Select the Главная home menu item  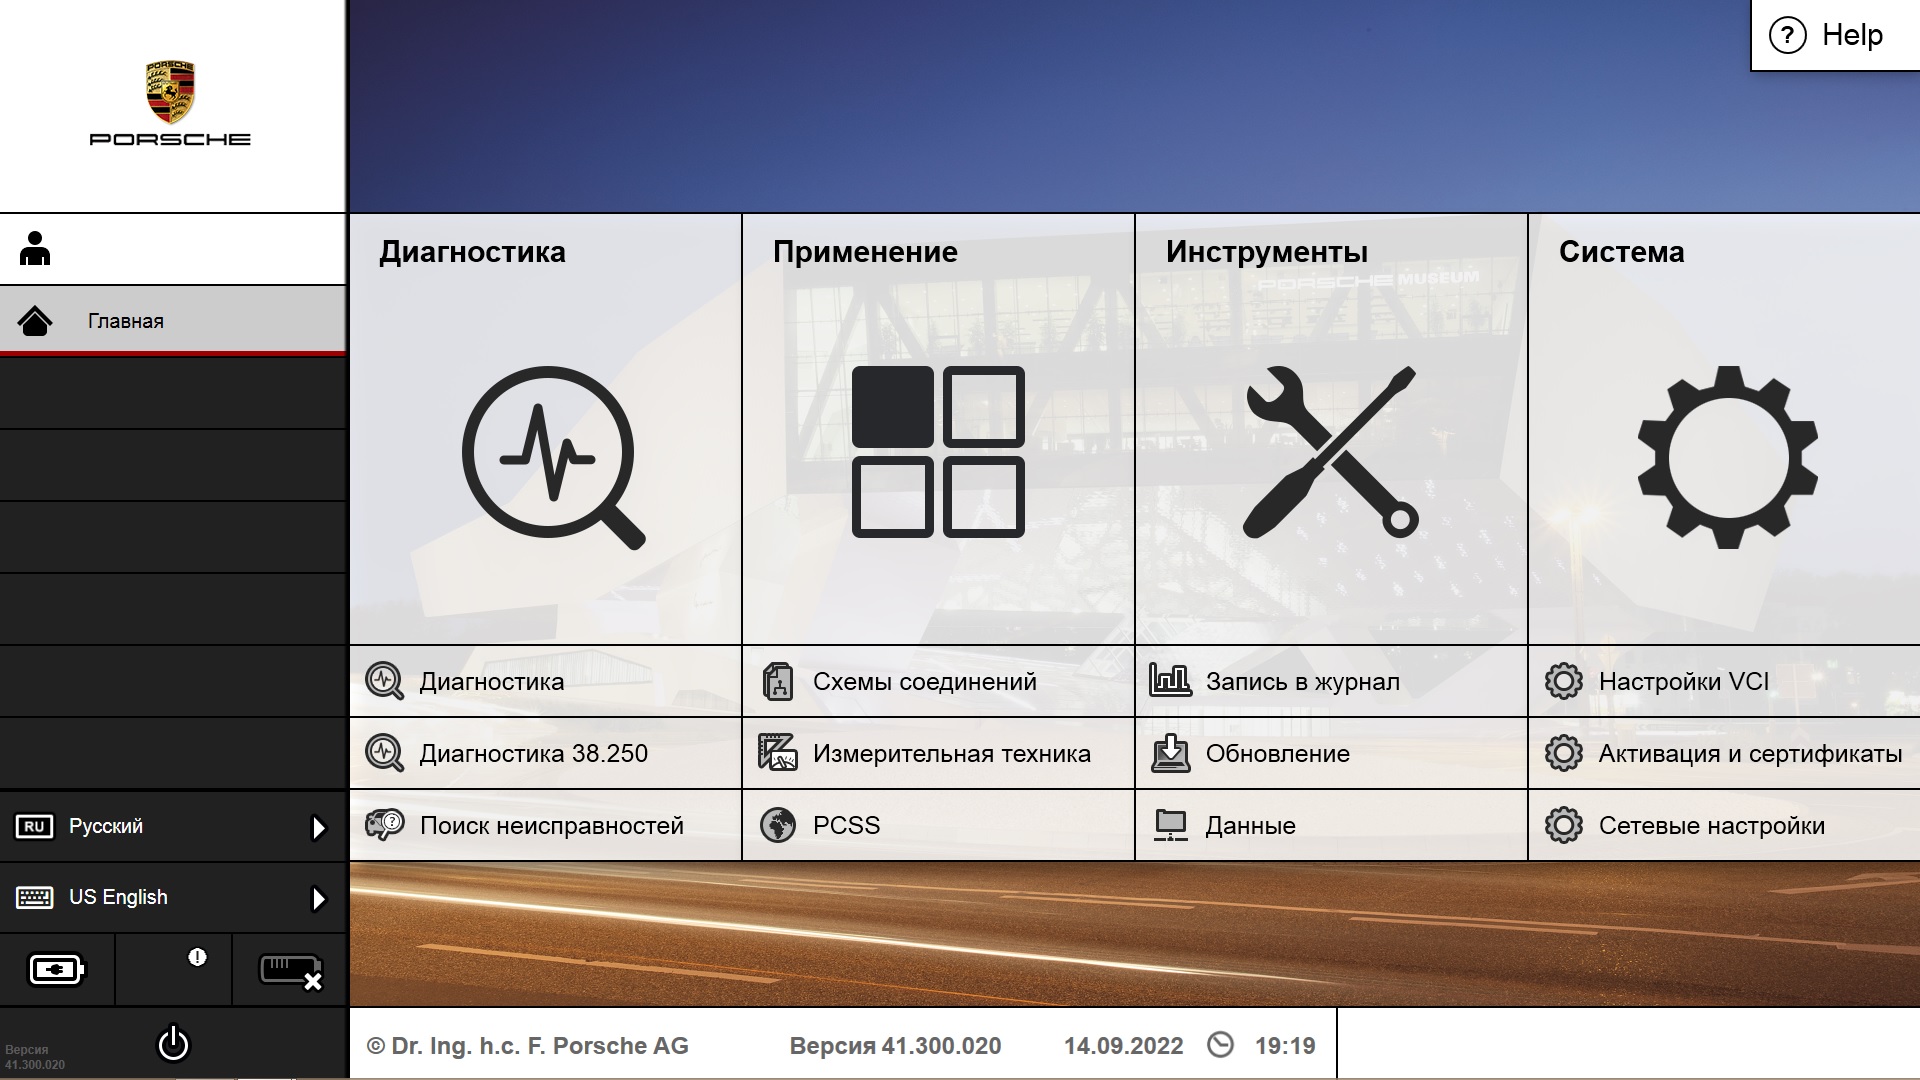[x=172, y=321]
